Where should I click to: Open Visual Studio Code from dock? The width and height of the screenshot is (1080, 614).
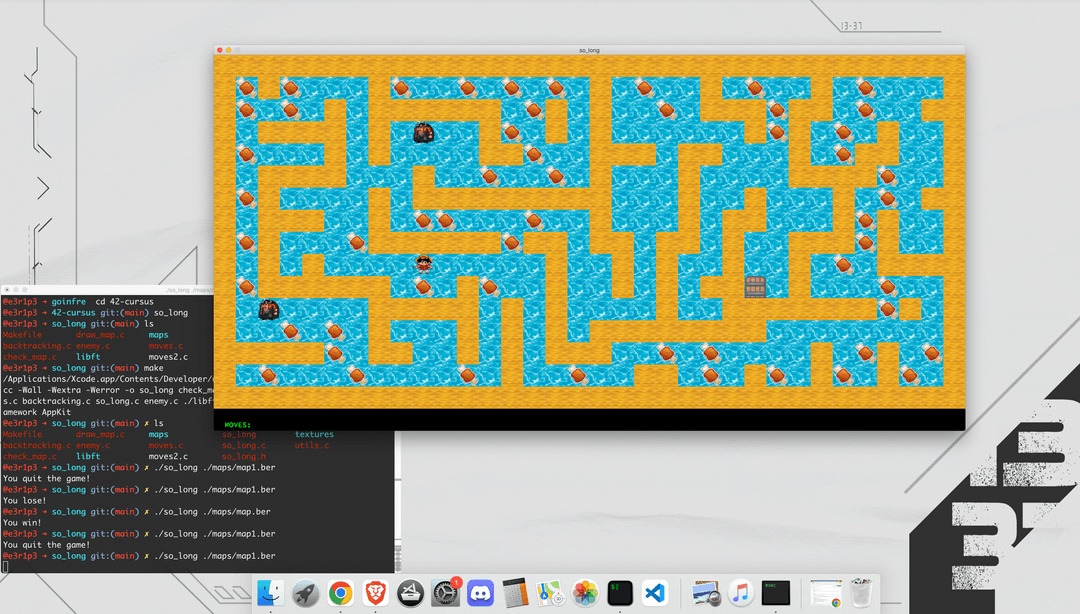coord(655,593)
